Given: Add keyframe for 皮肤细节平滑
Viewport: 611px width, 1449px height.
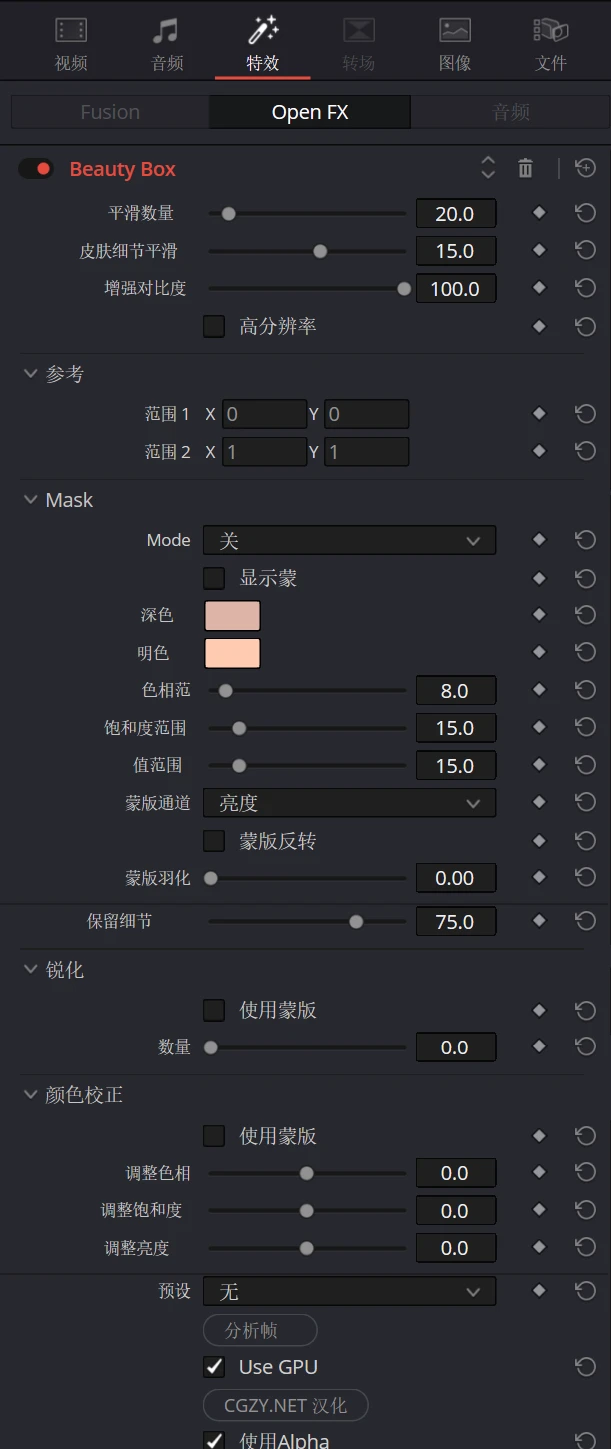Looking at the screenshot, I should (539, 250).
